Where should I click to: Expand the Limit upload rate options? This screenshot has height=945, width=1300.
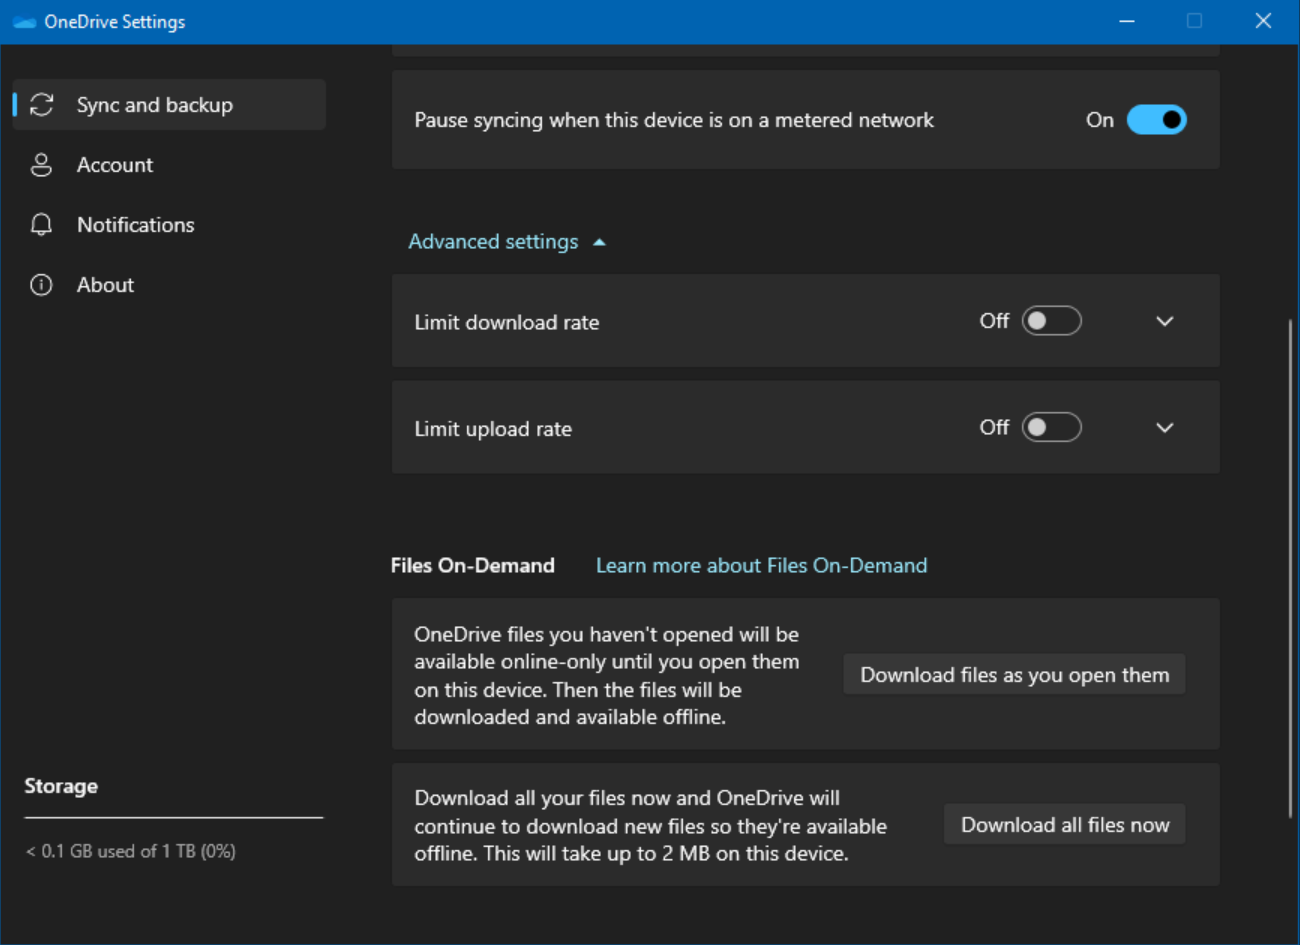coord(1164,427)
